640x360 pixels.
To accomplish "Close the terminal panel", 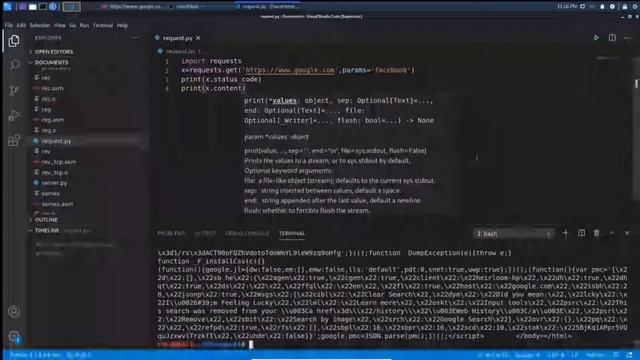I will (x=627, y=233).
